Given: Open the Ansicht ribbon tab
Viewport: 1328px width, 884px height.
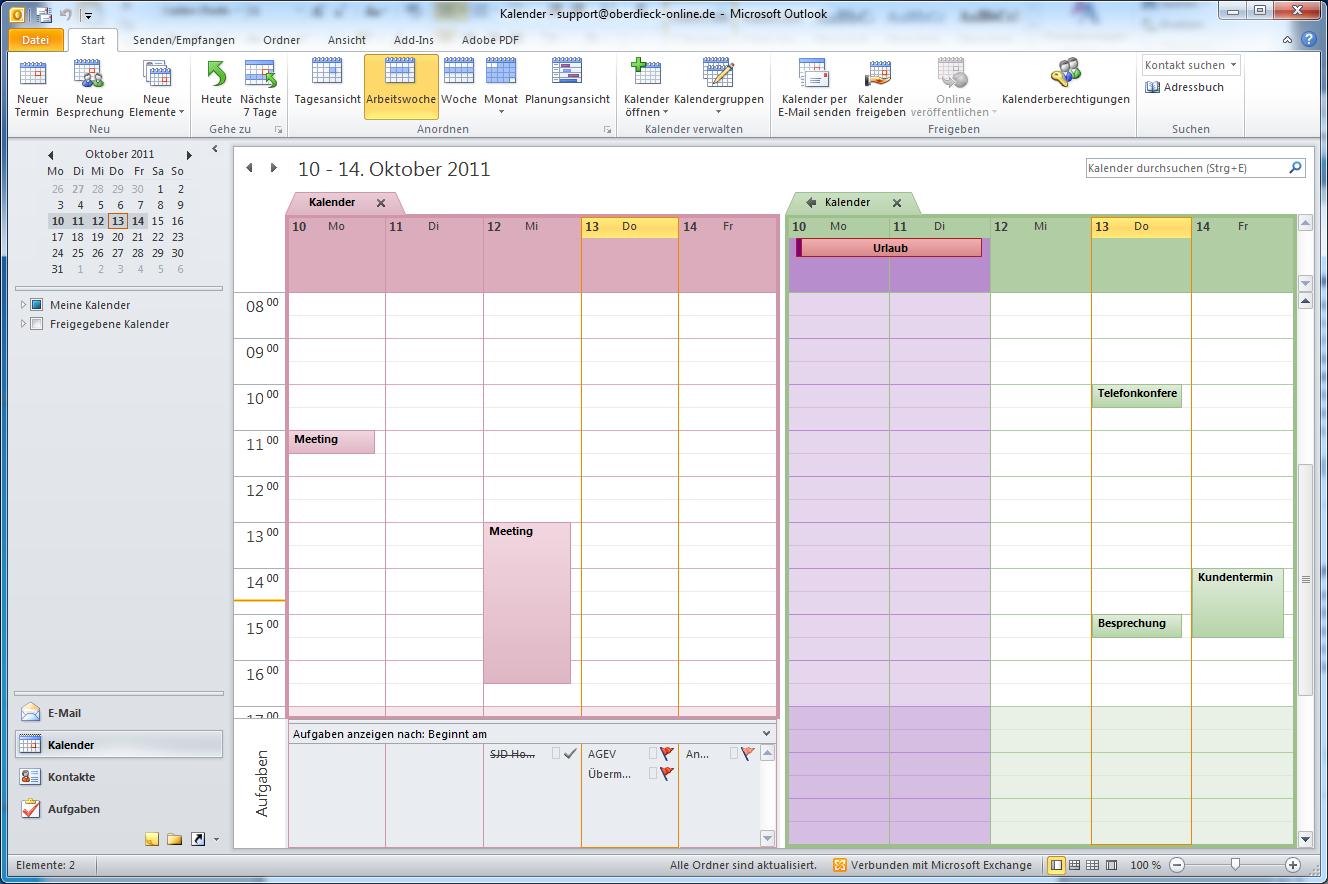Looking at the screenshot, I should 346,40.
